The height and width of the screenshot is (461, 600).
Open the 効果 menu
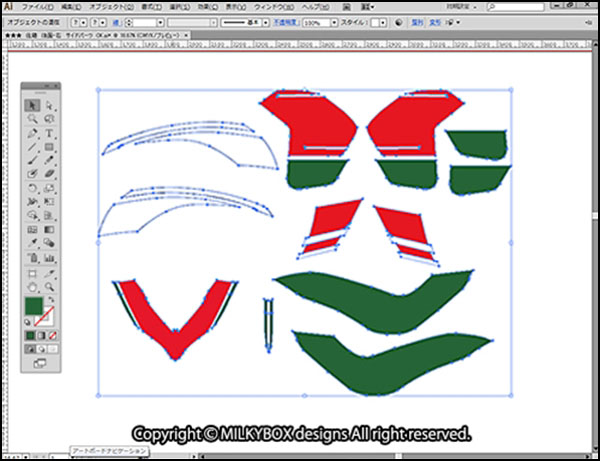coord(208,7)
